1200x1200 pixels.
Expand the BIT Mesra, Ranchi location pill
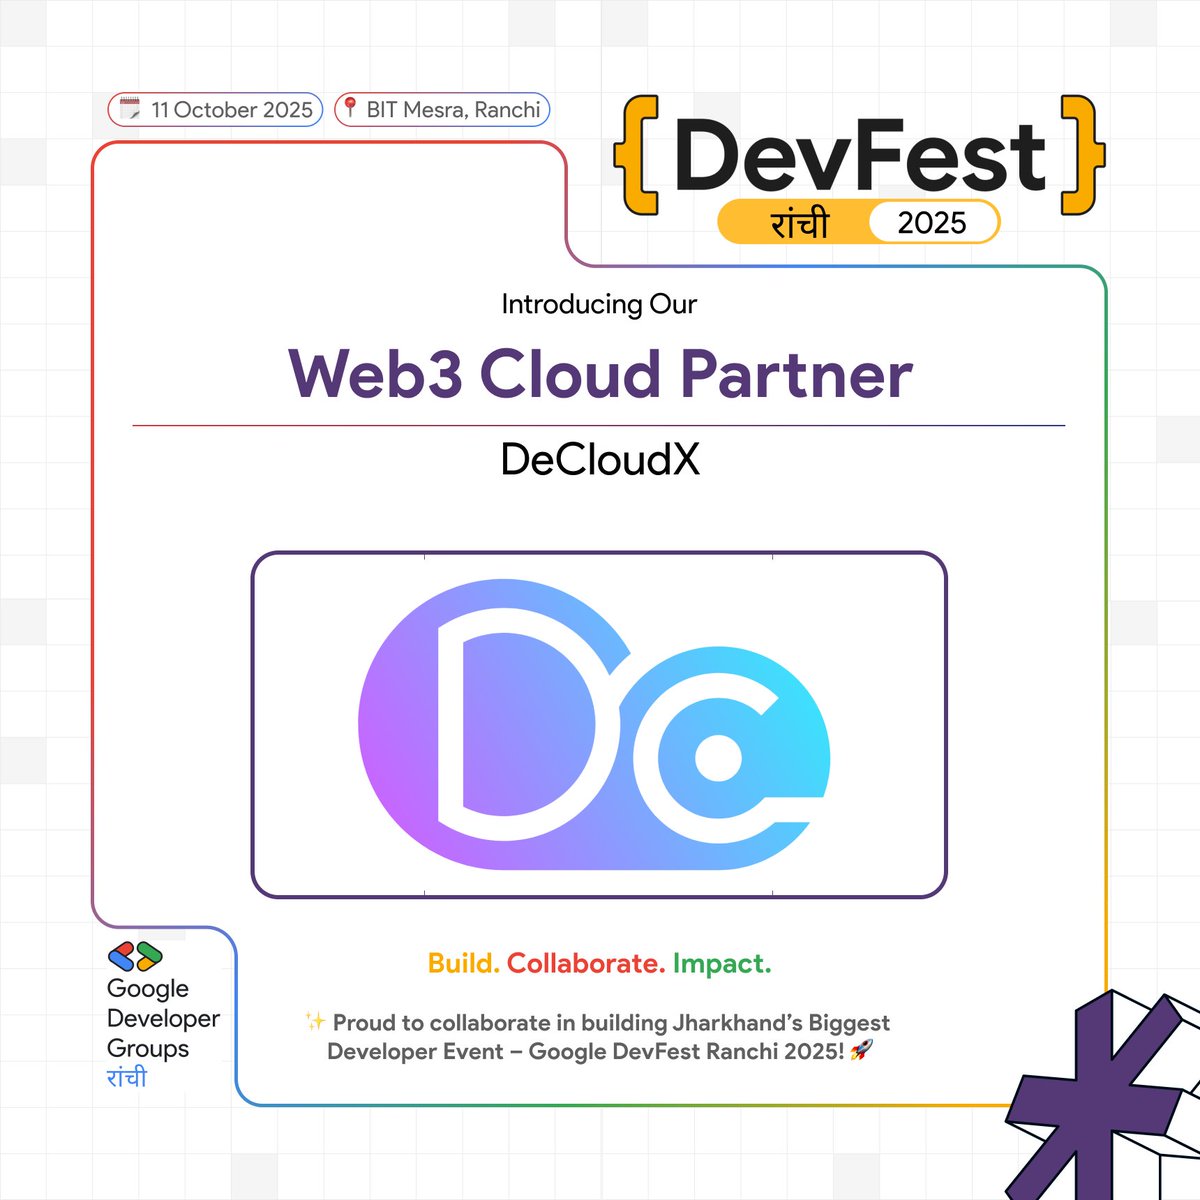[440, 109]
